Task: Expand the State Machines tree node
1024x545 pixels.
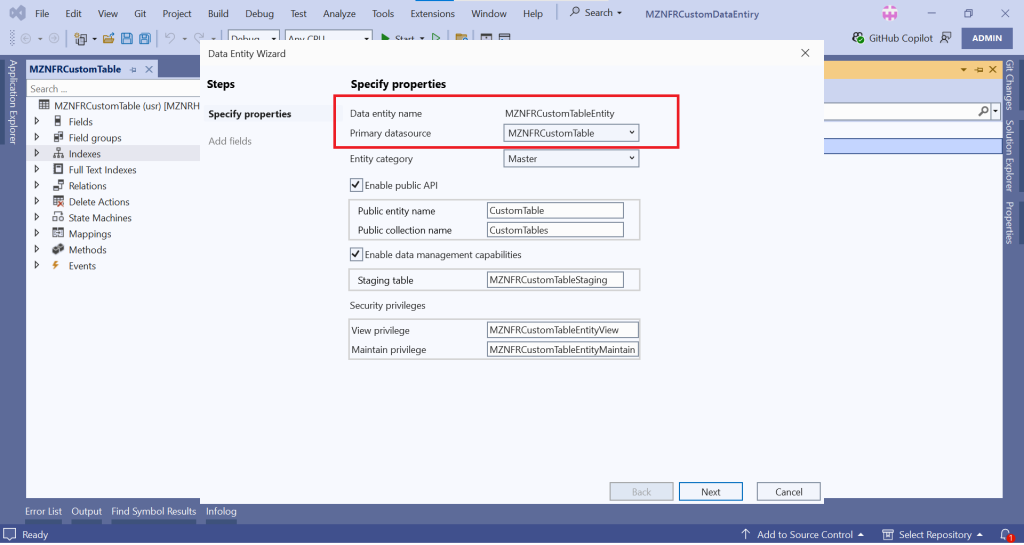Action: click(37, 217)
